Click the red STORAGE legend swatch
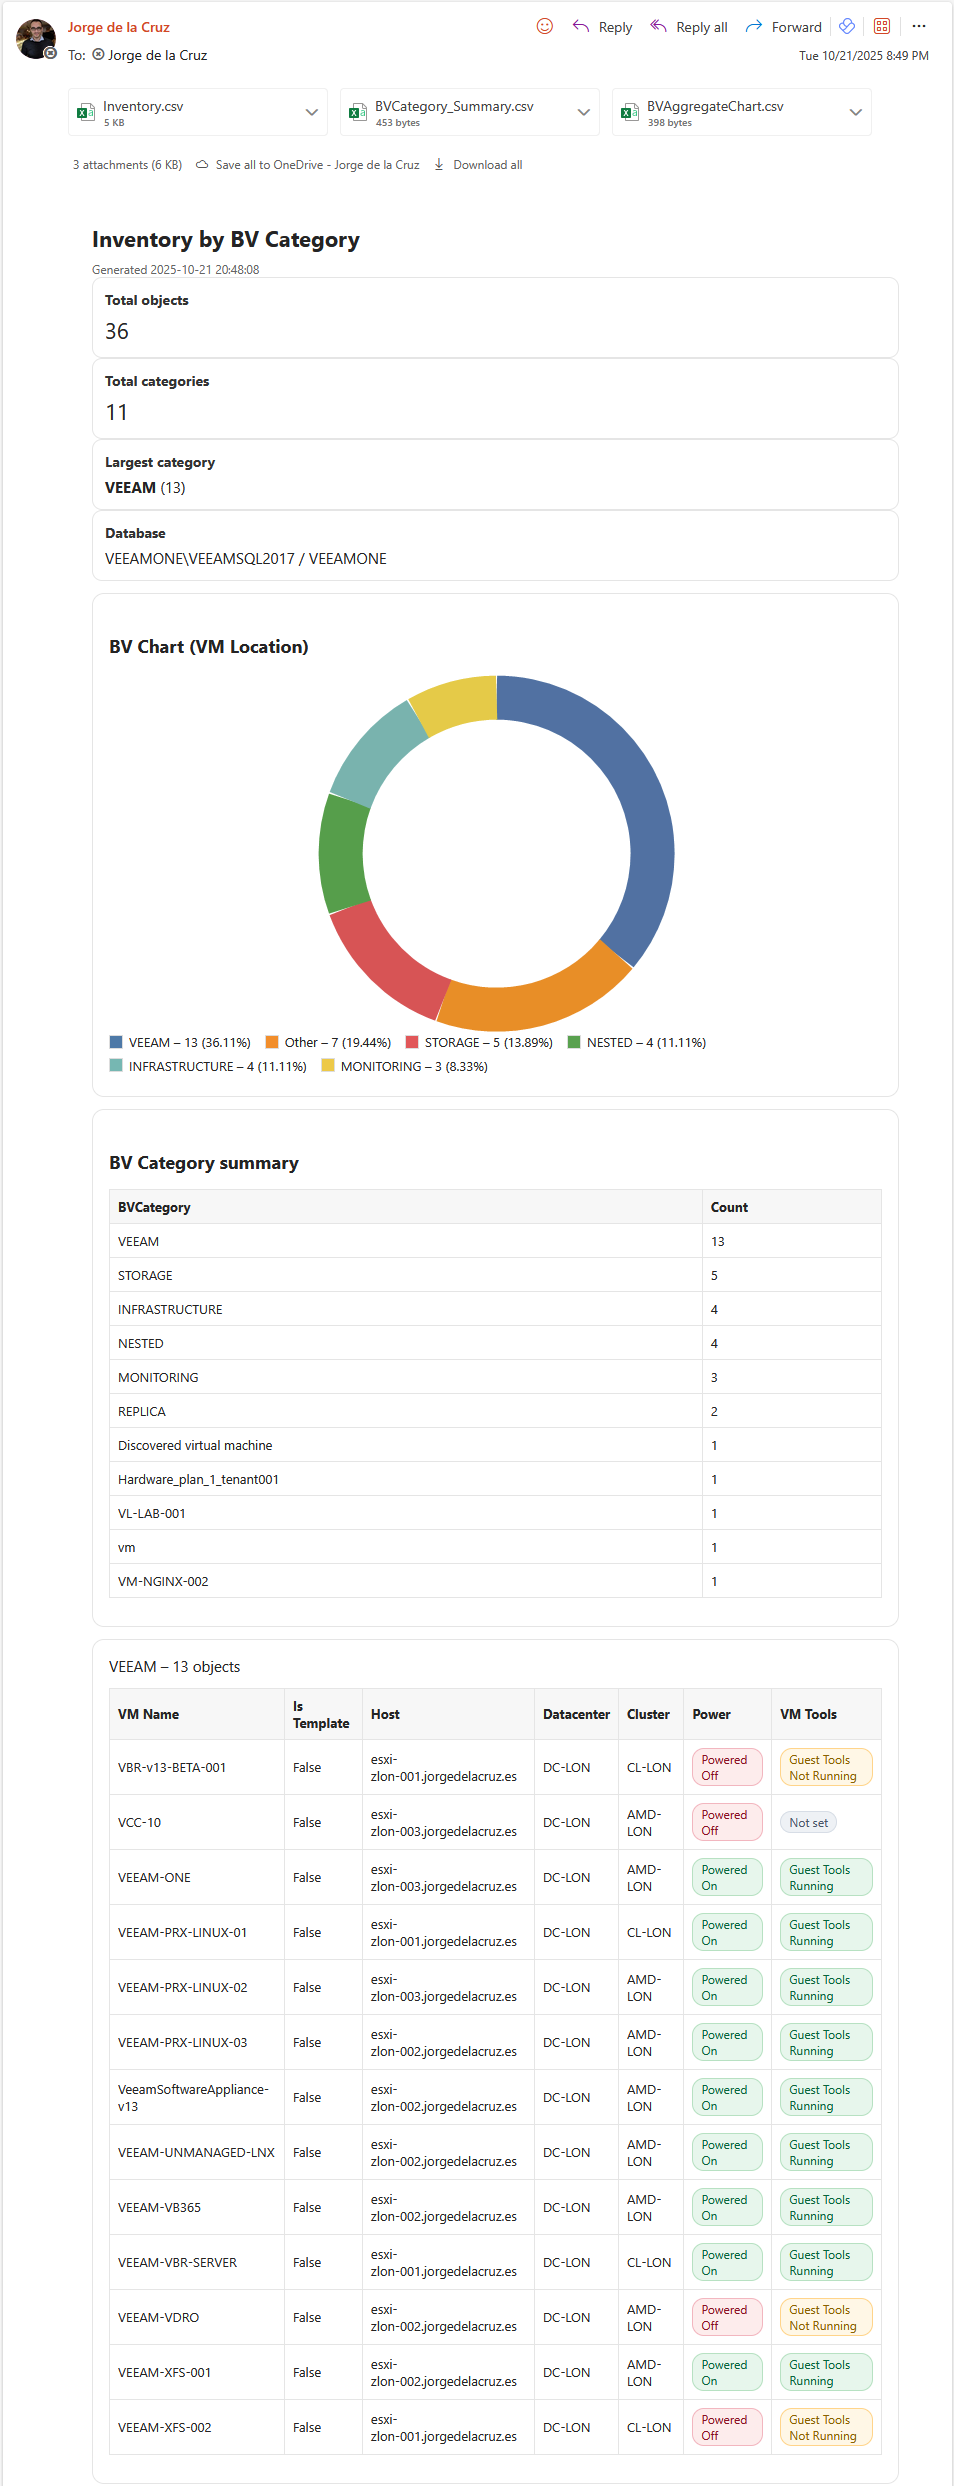The width and height of the screenshot is (954, 2486). [x=412, y=1042]
